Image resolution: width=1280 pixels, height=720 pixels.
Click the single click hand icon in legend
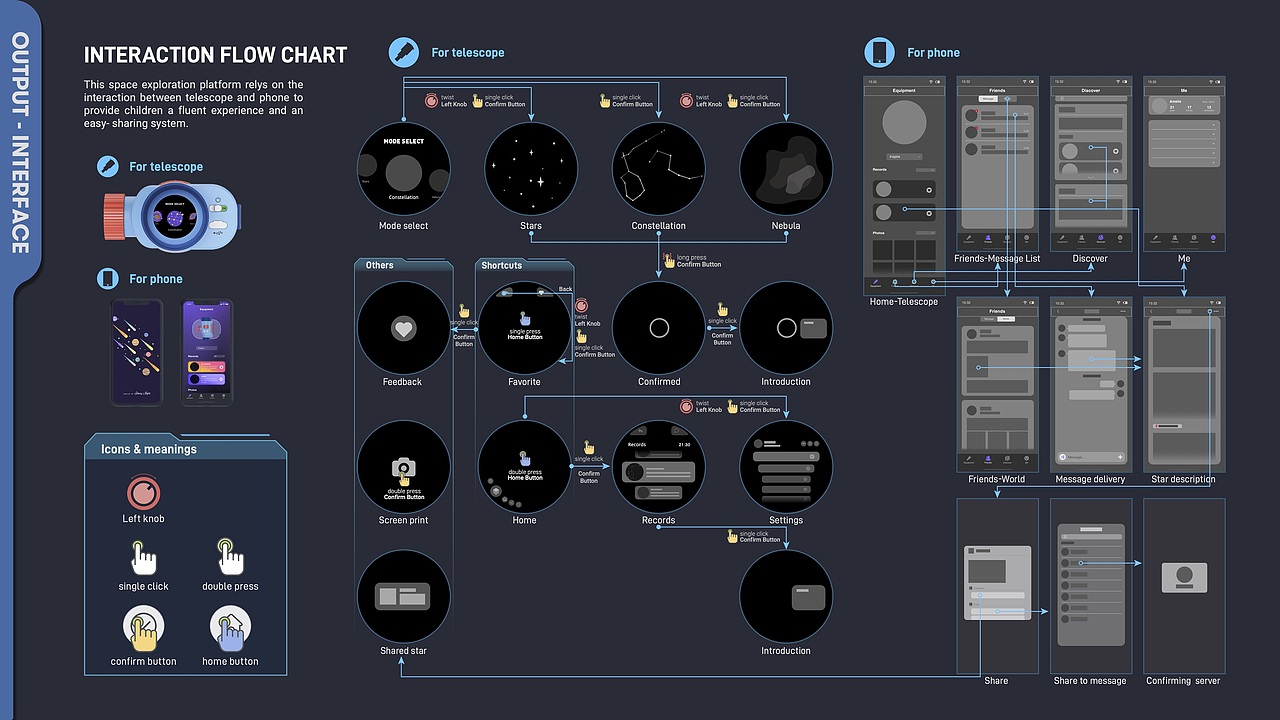[144, 557]
